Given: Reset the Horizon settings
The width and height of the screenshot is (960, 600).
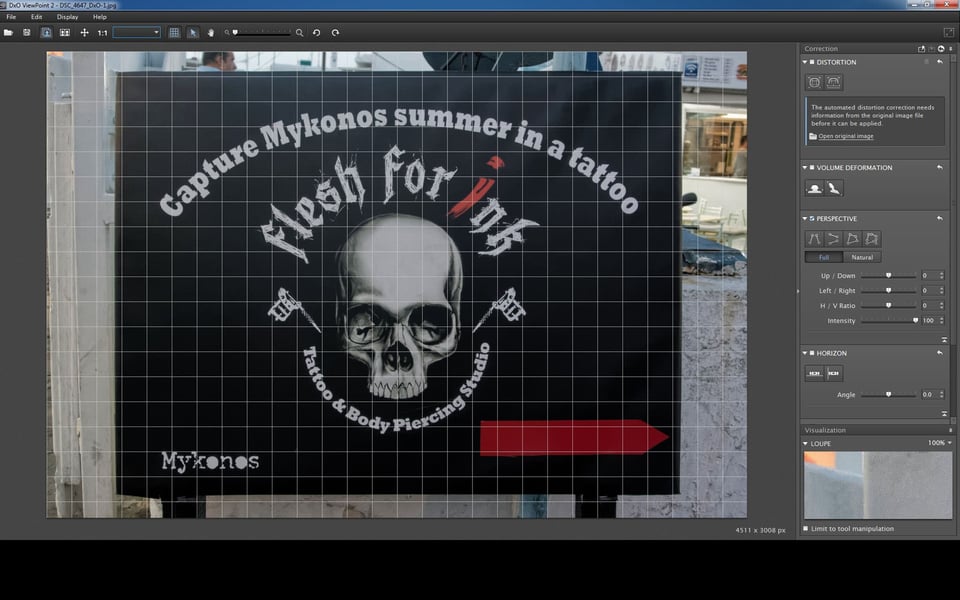Looking at the screenshot, I should pos(940,353).
